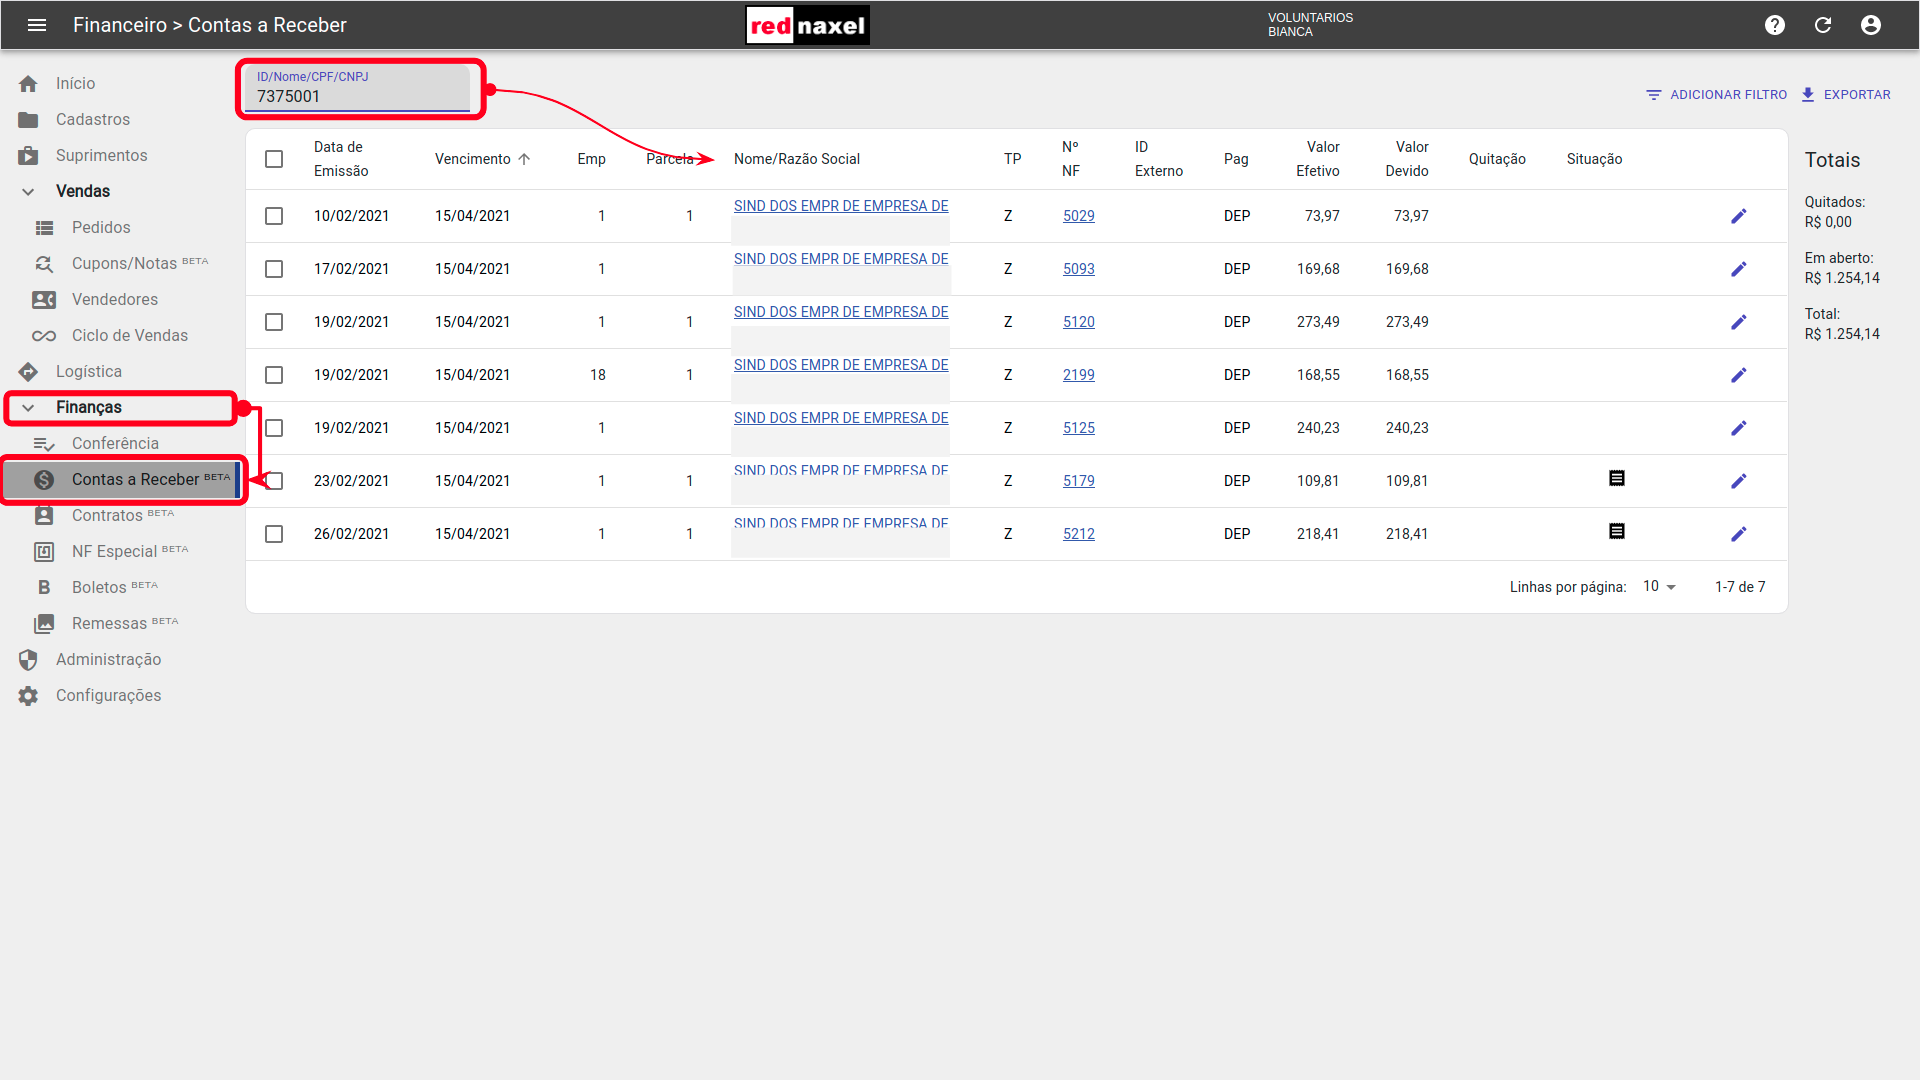Open the hamburger navigation menu
The width and height of the screenshot is (1920, 1080).
37,25
